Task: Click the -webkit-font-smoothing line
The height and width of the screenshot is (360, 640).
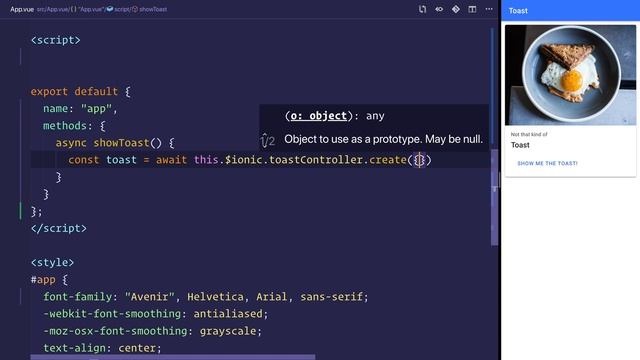Action: (156, 314)
